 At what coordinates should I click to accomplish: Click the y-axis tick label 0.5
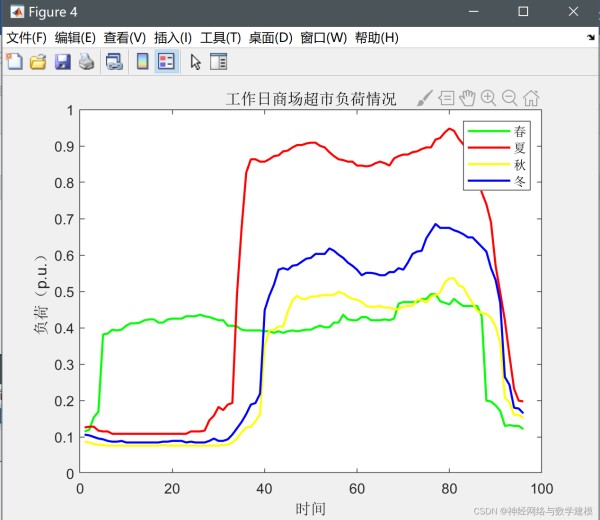click(x=64, y=292)
